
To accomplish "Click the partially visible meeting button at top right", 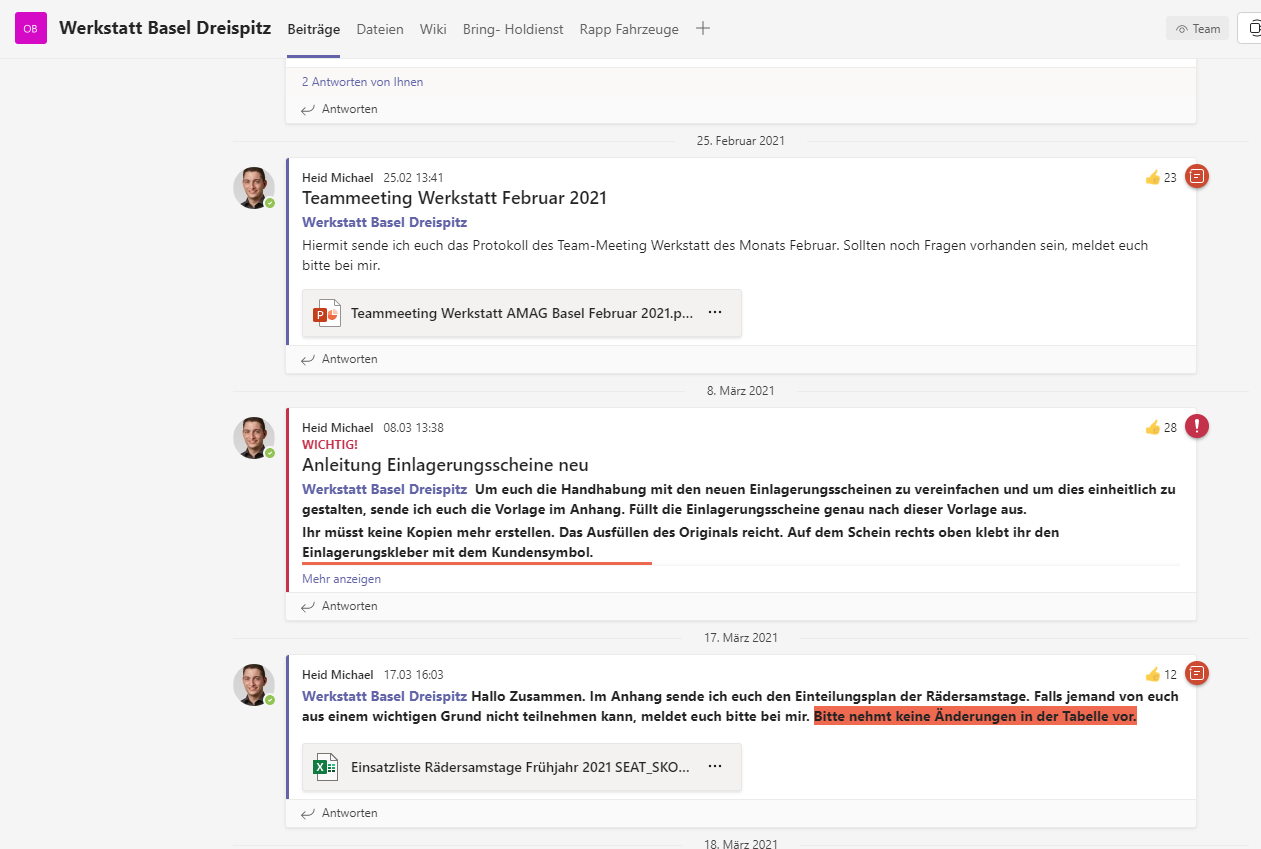I will (1250, 29).
